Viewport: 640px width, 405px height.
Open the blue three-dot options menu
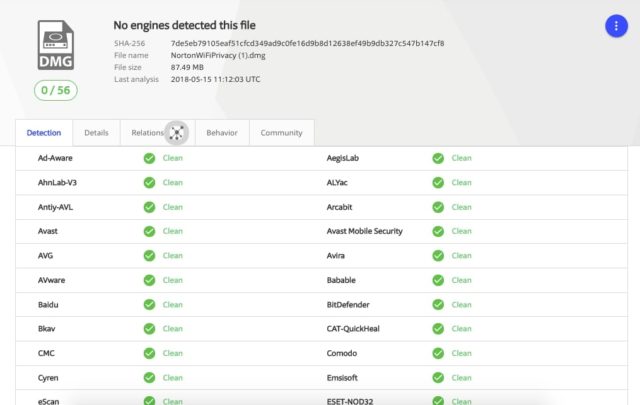point(616,26)
